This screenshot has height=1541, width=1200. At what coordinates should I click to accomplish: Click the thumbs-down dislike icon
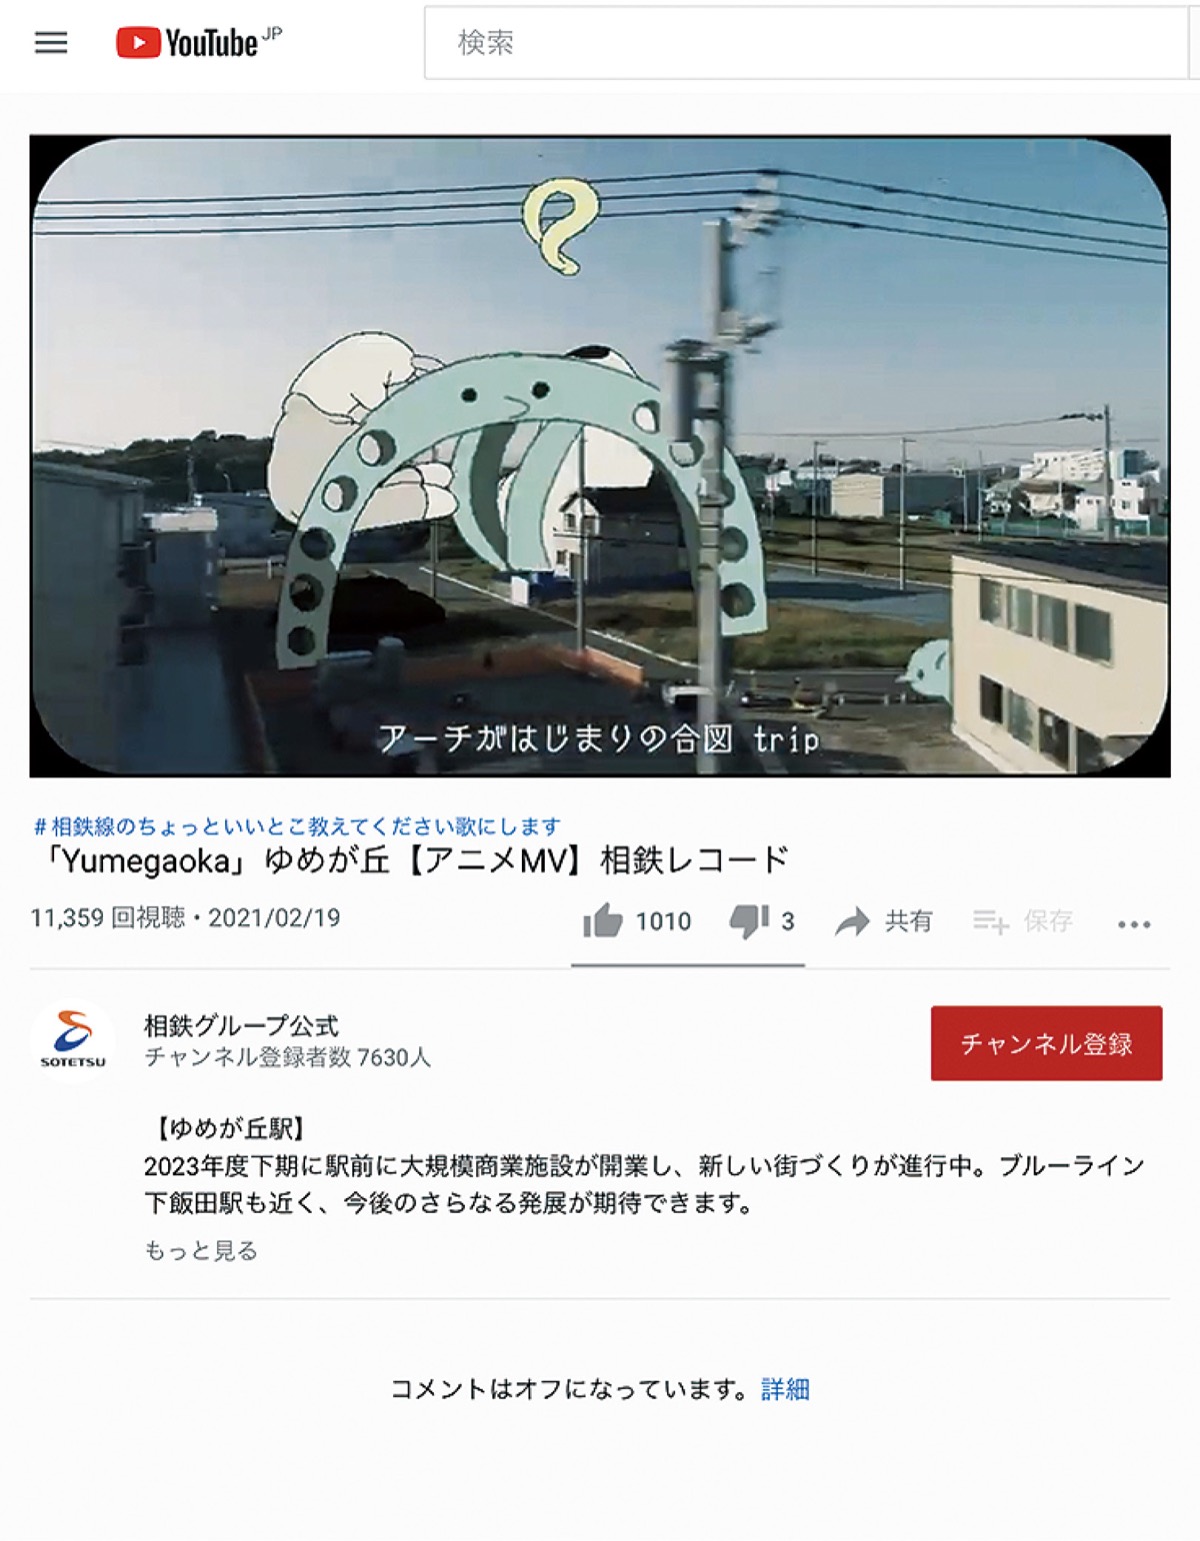click(749, 921)
